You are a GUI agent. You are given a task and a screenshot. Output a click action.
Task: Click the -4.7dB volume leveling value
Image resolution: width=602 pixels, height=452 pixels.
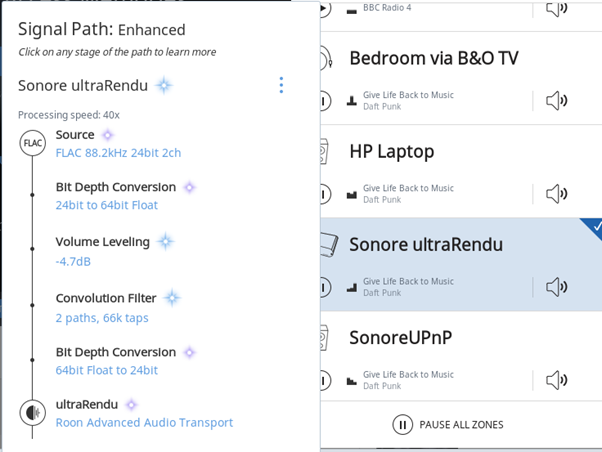[73, 262]
